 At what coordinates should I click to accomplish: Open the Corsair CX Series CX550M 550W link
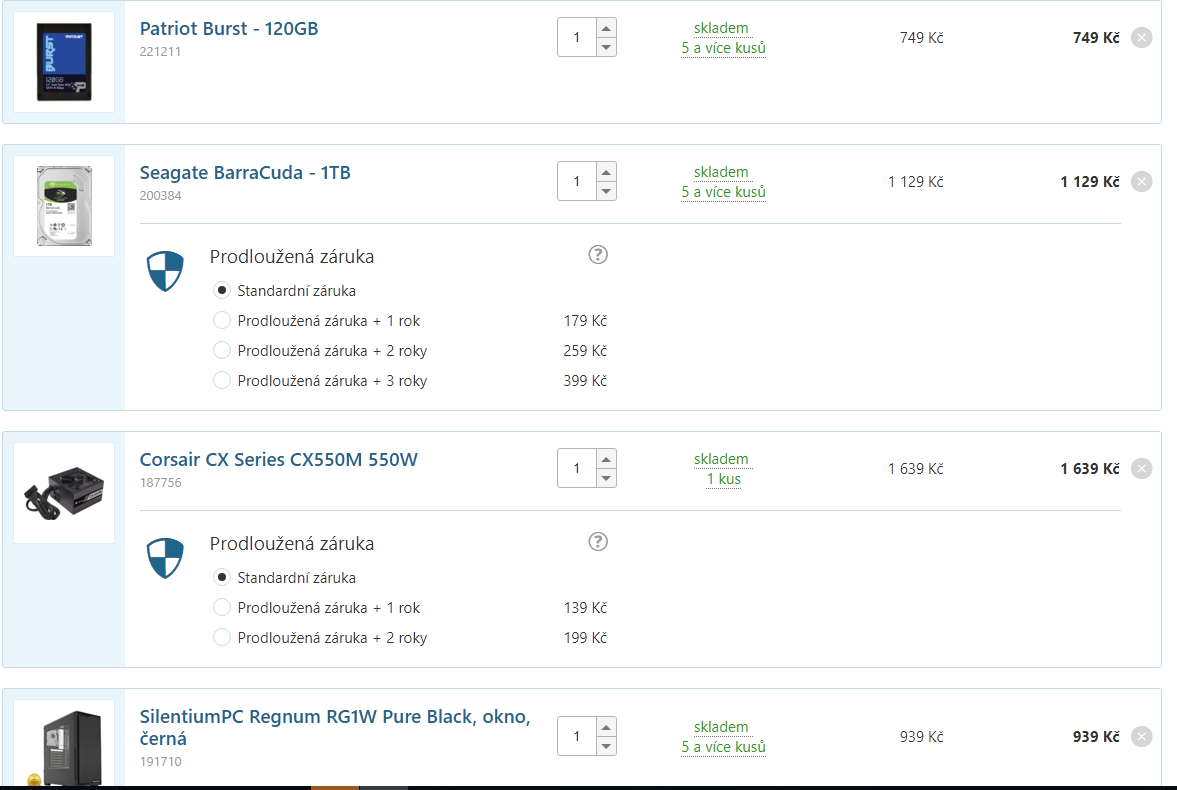(278, 460)
